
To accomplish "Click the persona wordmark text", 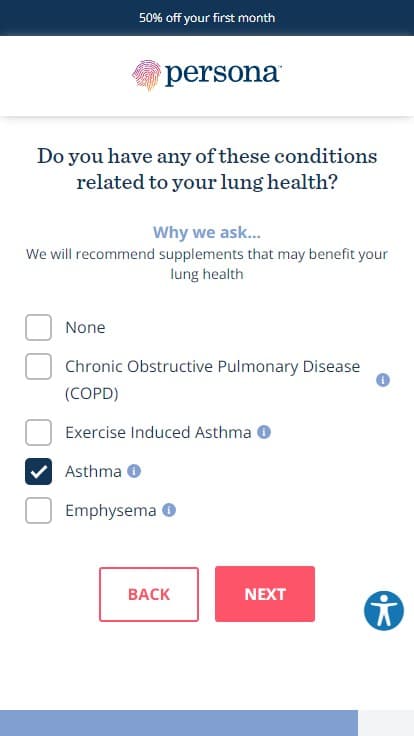I will 223,74.
